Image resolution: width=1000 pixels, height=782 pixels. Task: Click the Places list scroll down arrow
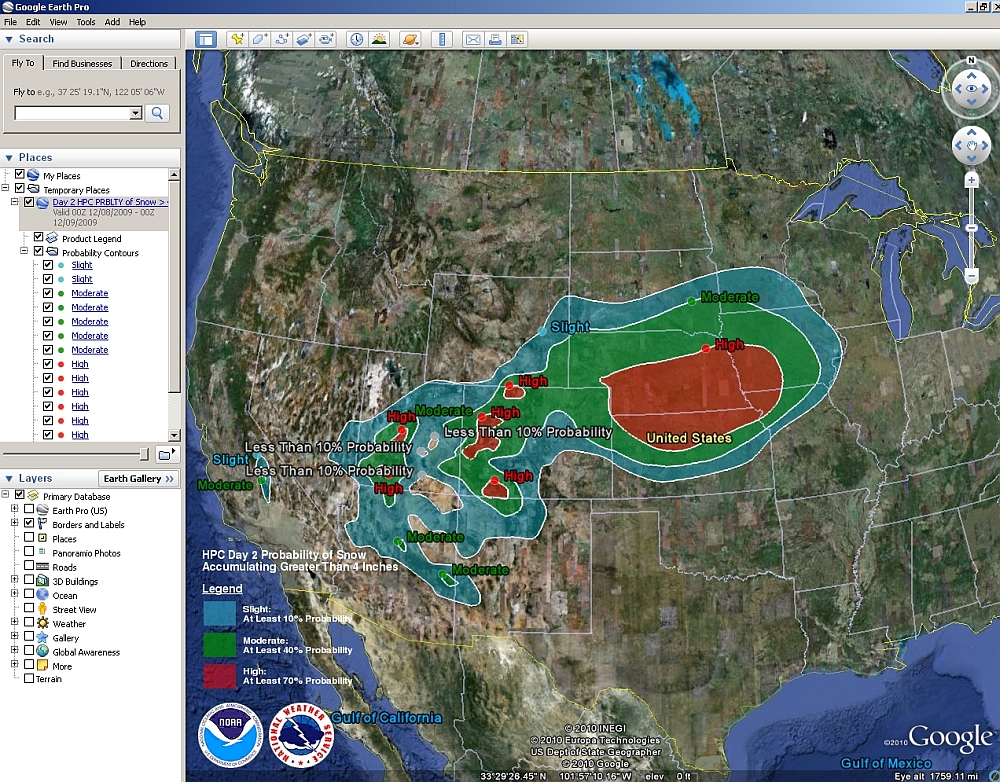click(x=174, y=435)
